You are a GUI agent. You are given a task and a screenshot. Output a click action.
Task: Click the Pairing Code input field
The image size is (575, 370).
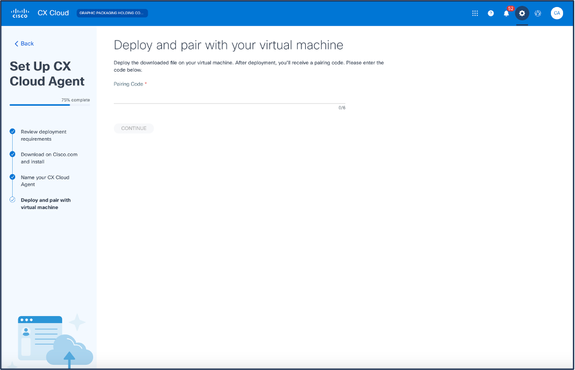229,97
